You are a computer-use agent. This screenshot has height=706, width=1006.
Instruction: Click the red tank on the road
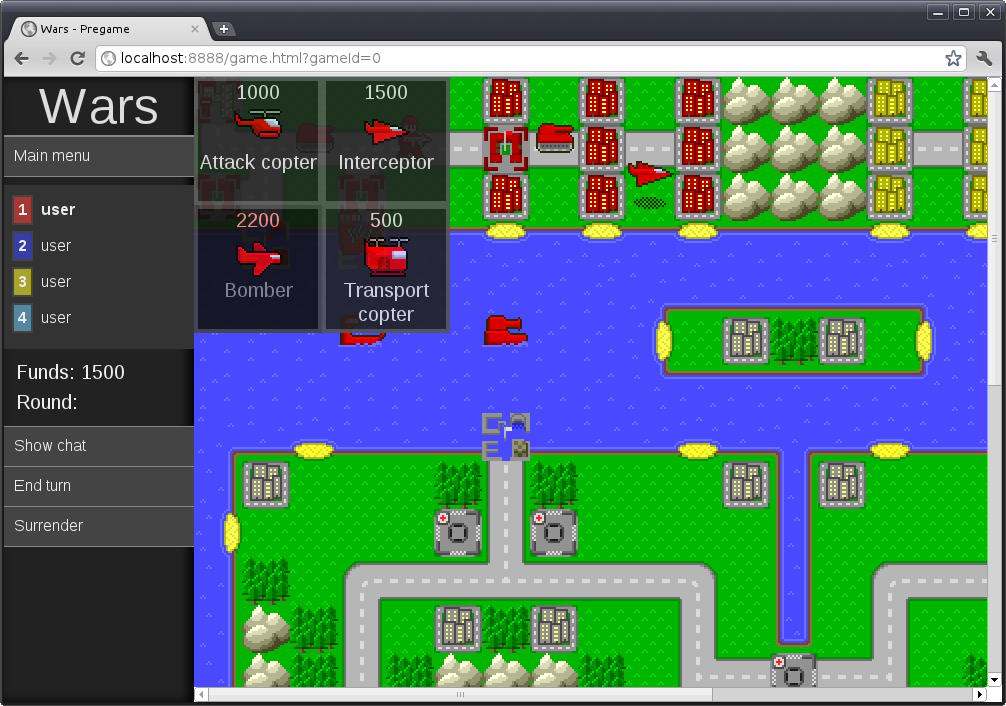click(554, 138)
